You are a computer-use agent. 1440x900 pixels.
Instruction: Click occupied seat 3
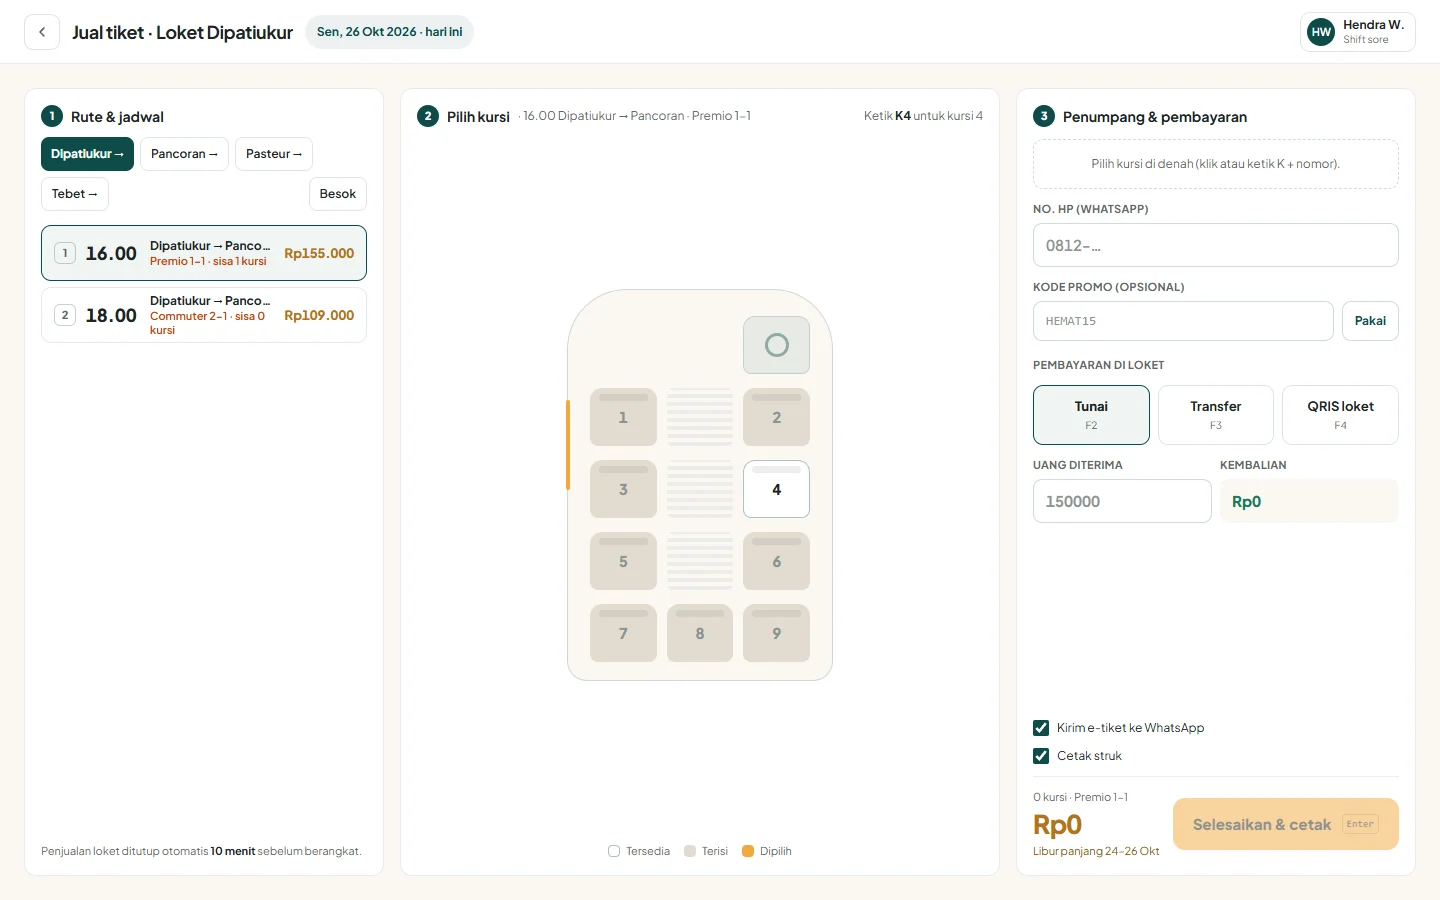click(623, 489)
